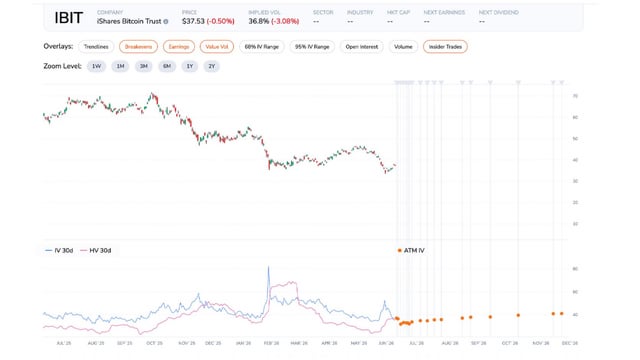Click the (-0.50%) price change
Screen dimensions: 640x360
(220, 21)
